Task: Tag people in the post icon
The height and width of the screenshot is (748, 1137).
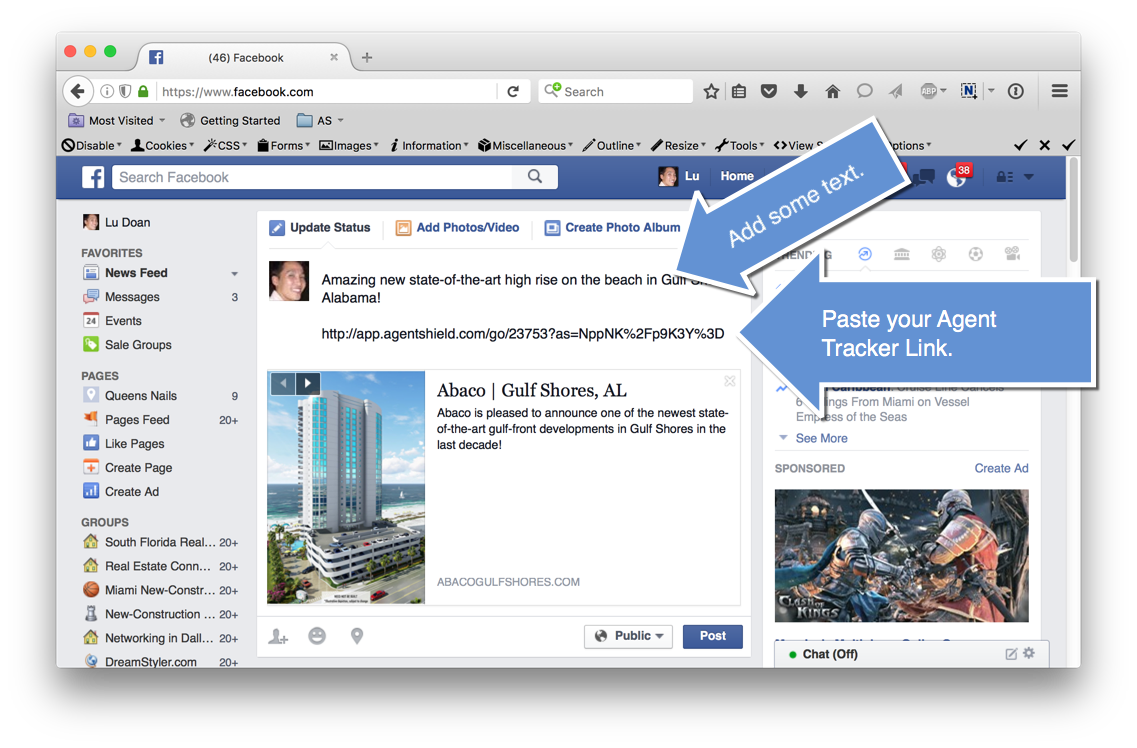Action: pos(278,636)
